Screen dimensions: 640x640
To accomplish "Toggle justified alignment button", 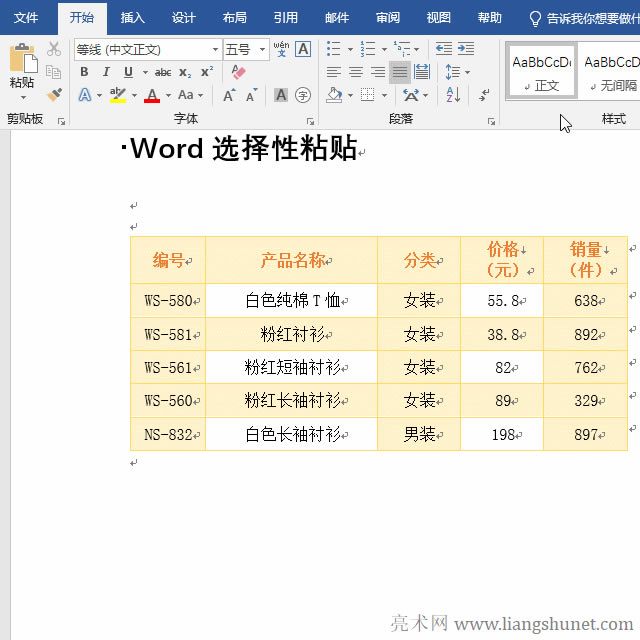I will (x=400, y=72).
